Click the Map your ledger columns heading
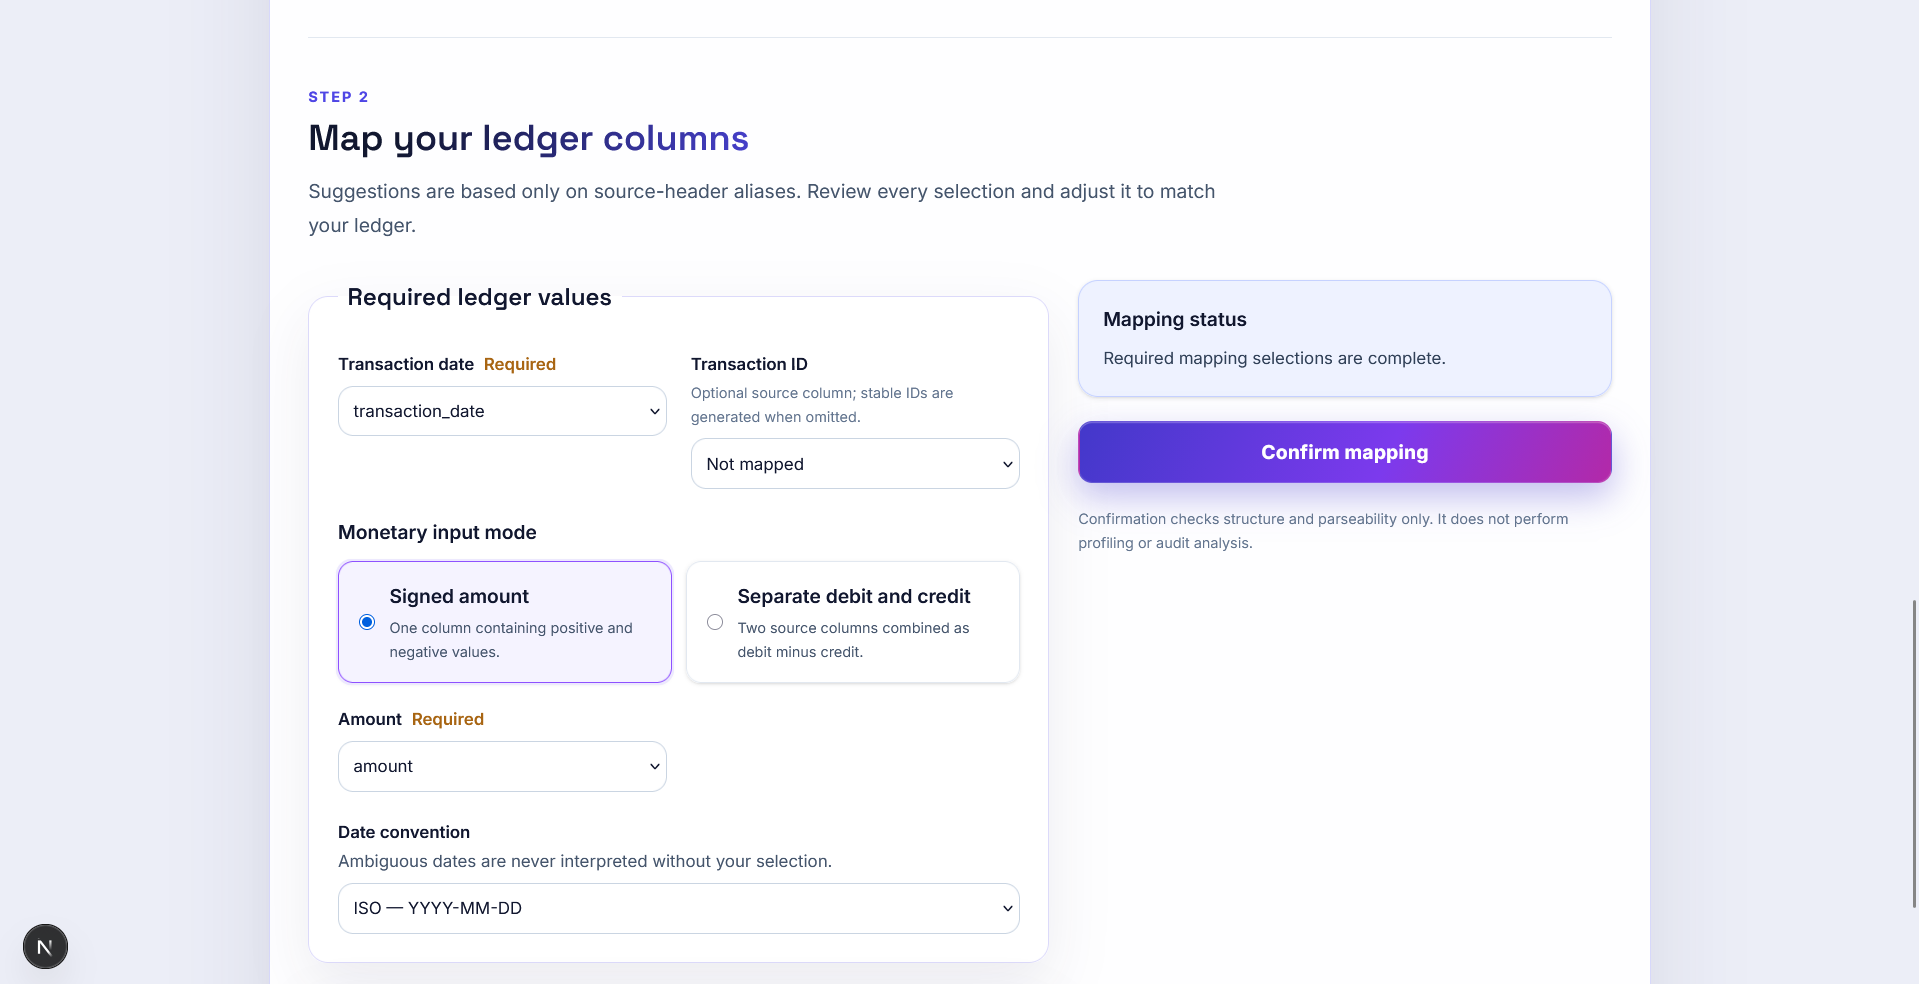 tap(528, 138)
